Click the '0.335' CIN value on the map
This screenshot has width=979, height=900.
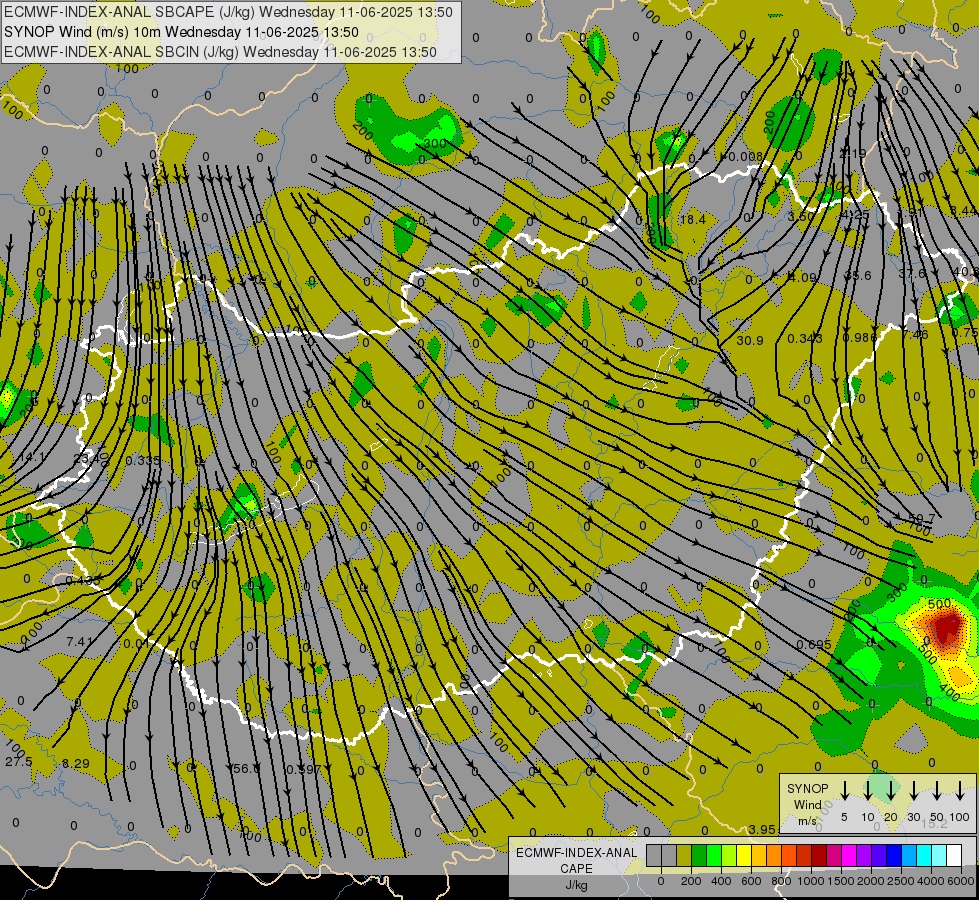142,461
